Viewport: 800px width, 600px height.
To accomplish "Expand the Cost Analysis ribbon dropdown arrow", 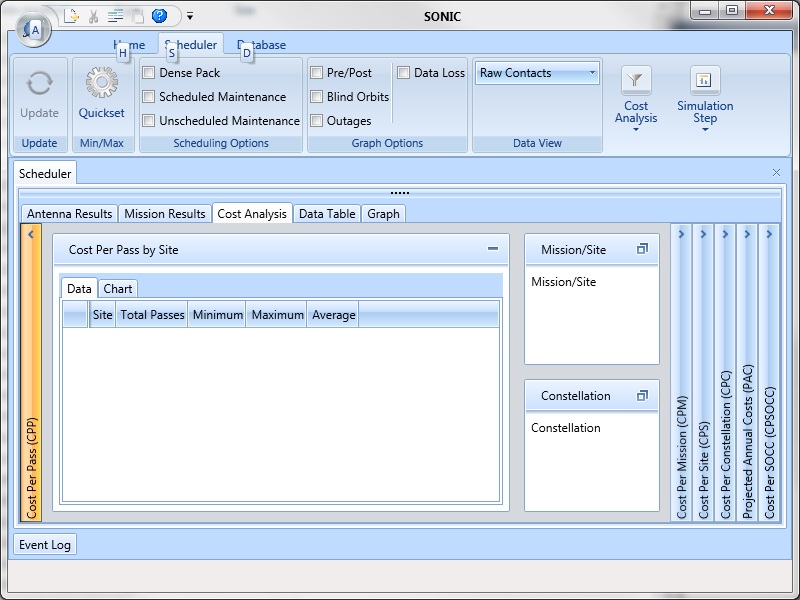I will point(636,130).
